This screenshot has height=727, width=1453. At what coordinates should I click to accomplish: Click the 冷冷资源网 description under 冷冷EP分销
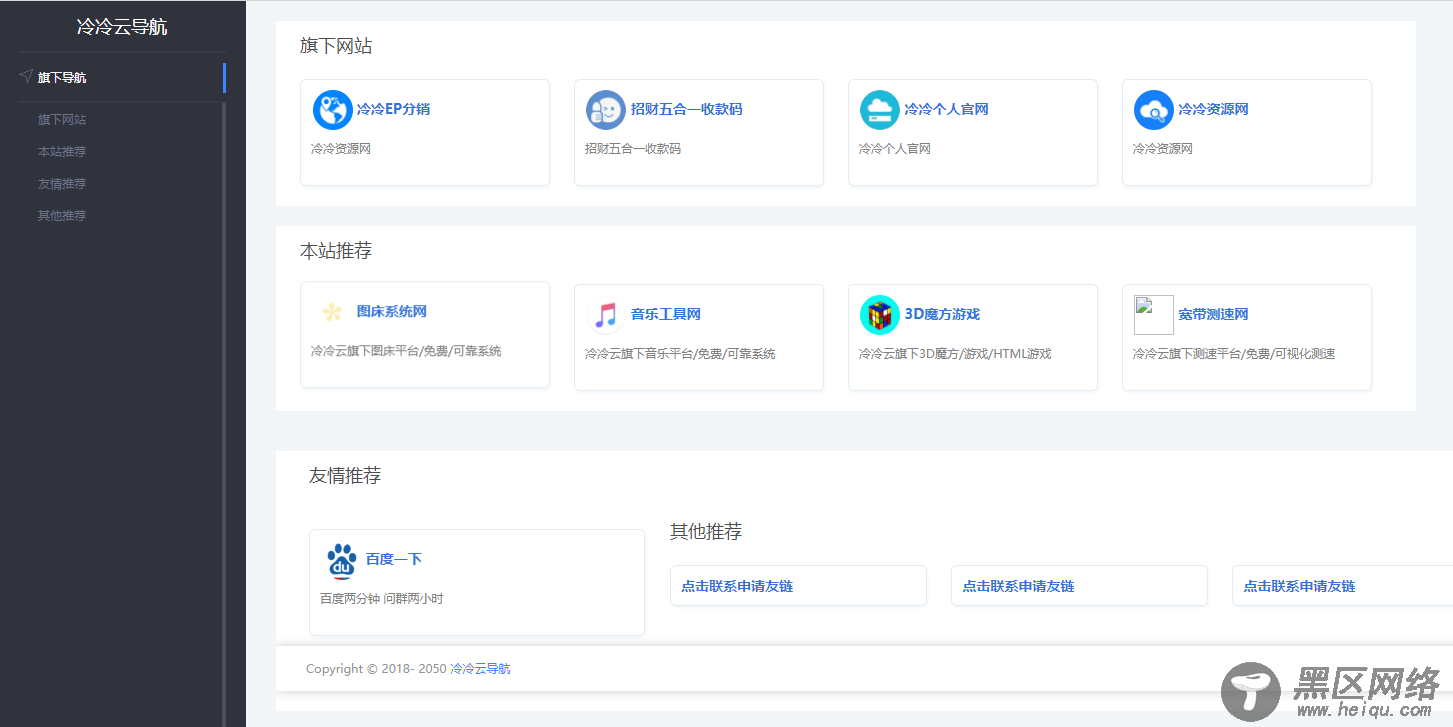(x=340, y=149)
